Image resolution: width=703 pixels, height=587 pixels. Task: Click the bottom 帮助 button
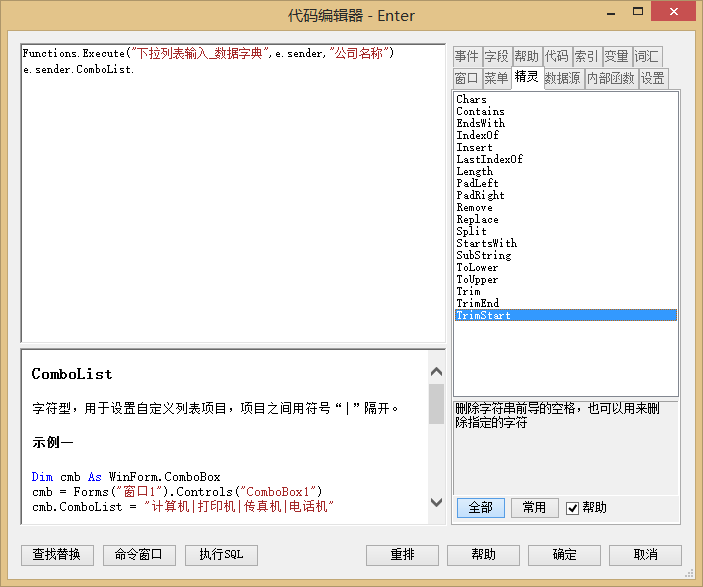click(483, 555)
